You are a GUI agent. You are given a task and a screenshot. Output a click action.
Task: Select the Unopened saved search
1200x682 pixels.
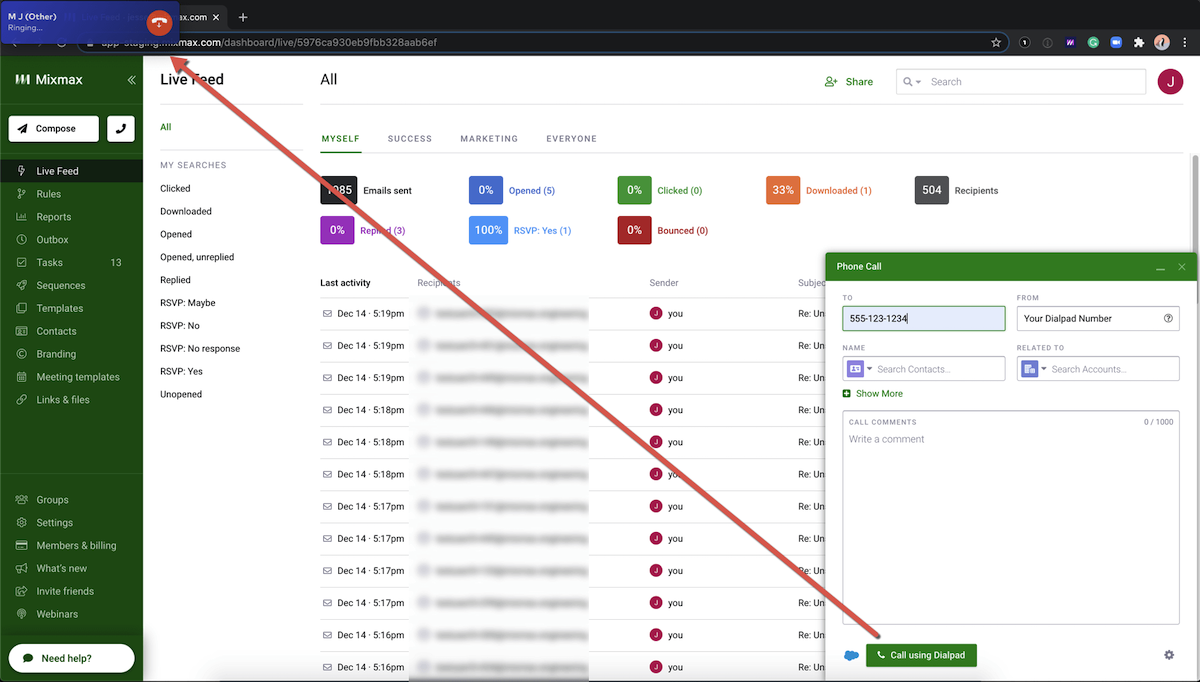[x=181, y=395]
